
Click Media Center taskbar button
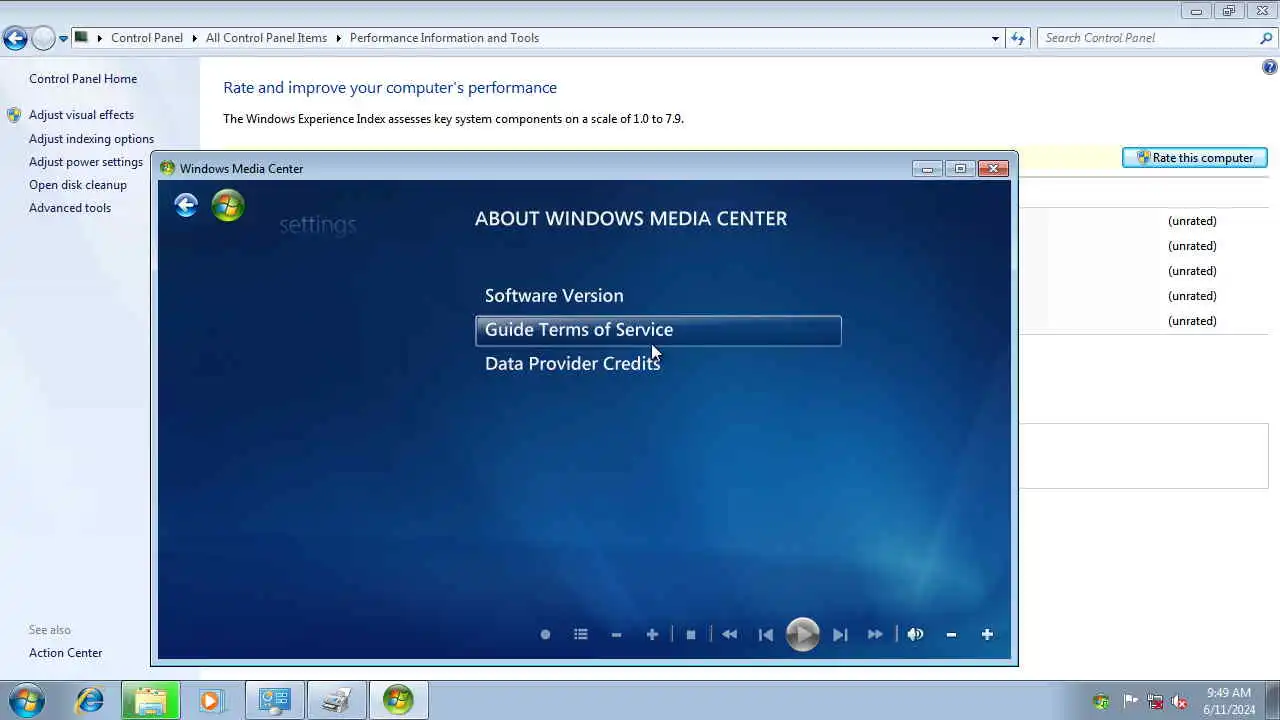pos(398,700)
